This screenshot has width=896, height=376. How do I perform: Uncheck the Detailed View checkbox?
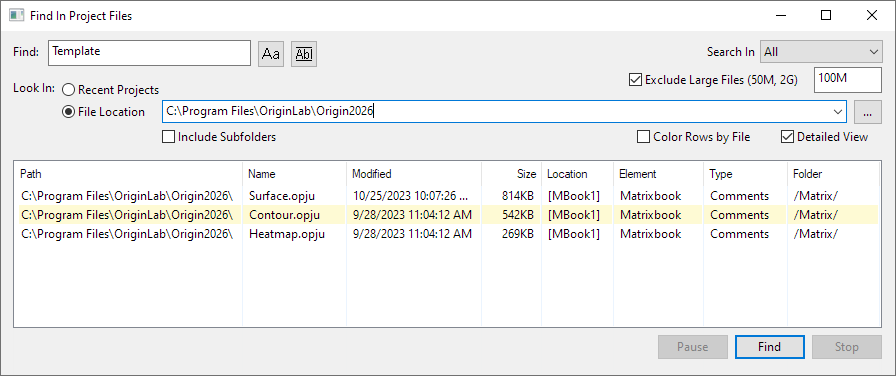click(787, 137)
